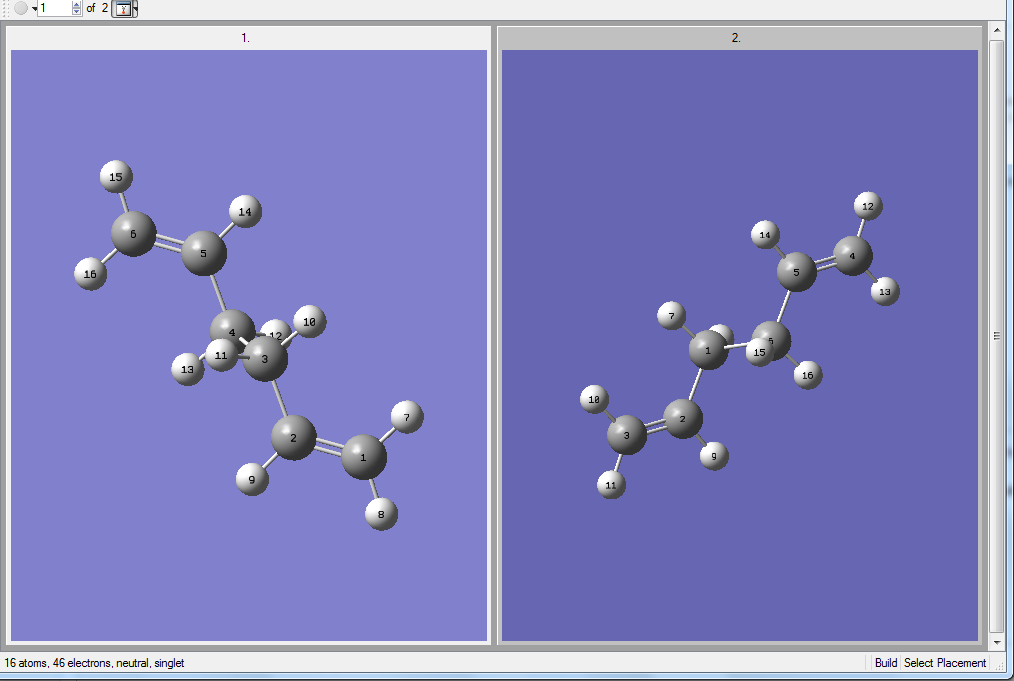The width and height of the screenshot is (1014, 681).
Task: Select hydrogen atom 7 in panel 2
Action: [x=671, y=316]
